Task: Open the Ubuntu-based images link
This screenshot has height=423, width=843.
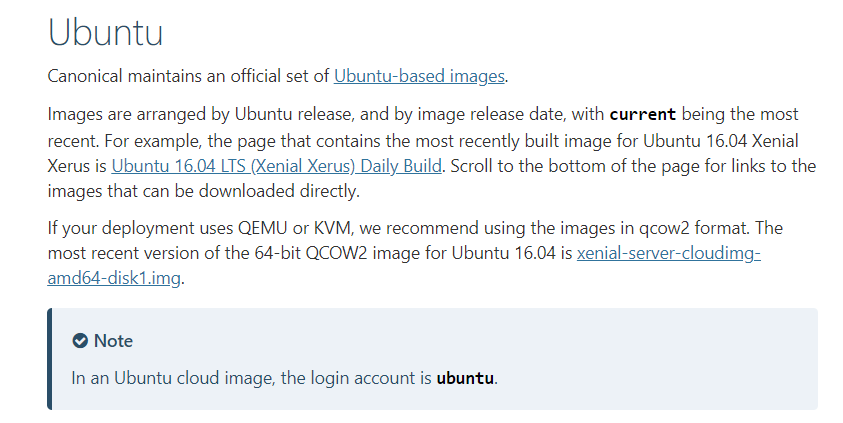Action: click(419, 76)
